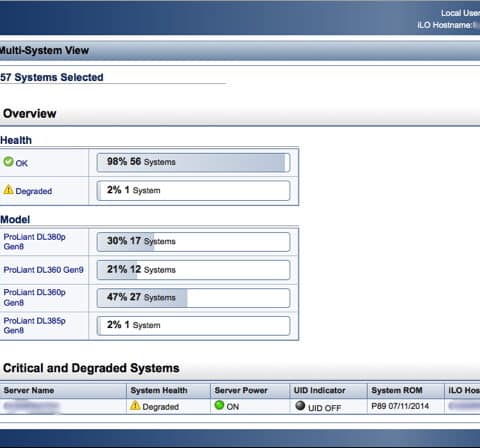Click the Overview section heading
The width and height of the screenshot is (480, 448).
tap(30, 114)
